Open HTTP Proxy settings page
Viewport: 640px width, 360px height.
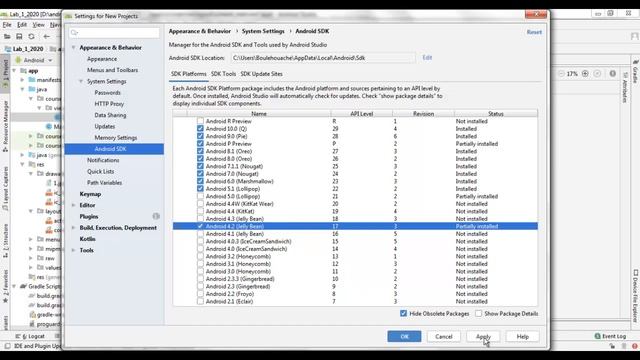pos(109,104)
